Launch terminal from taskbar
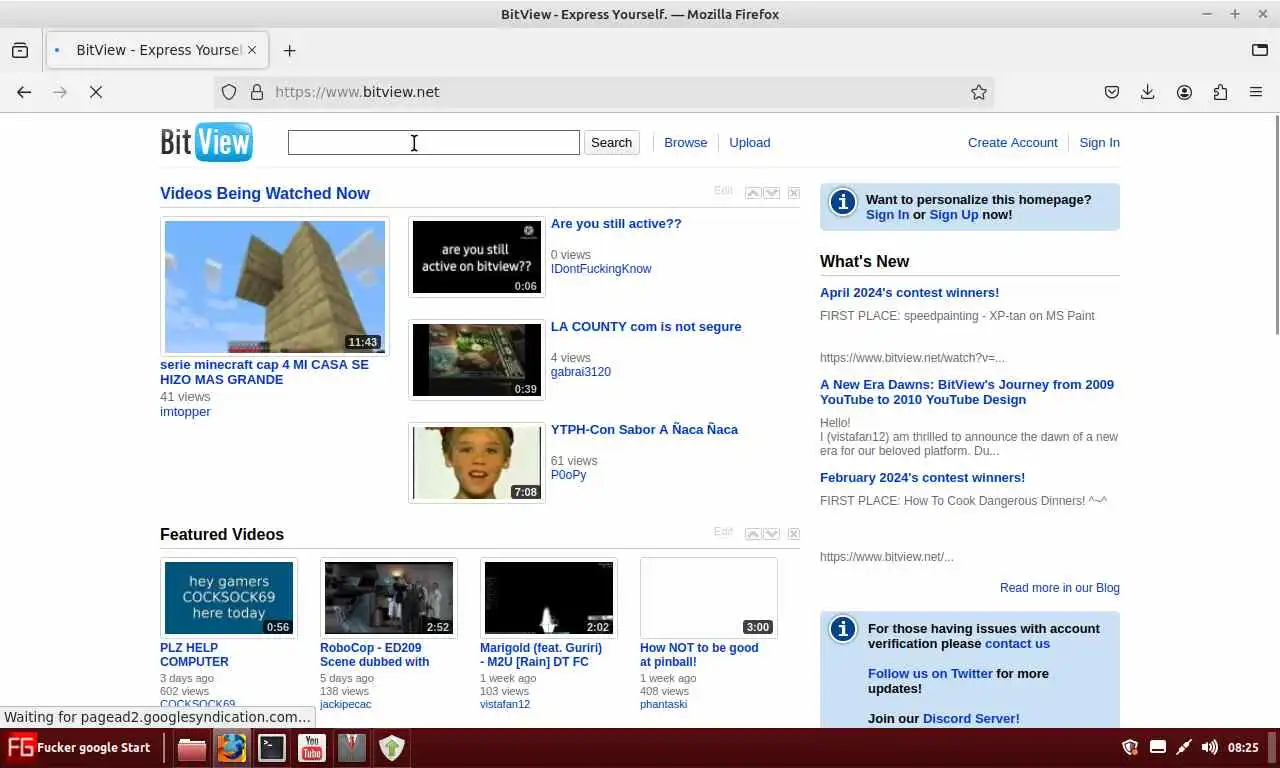The image size is (1280, 768). pyautogui.click(x=272, y=748)
